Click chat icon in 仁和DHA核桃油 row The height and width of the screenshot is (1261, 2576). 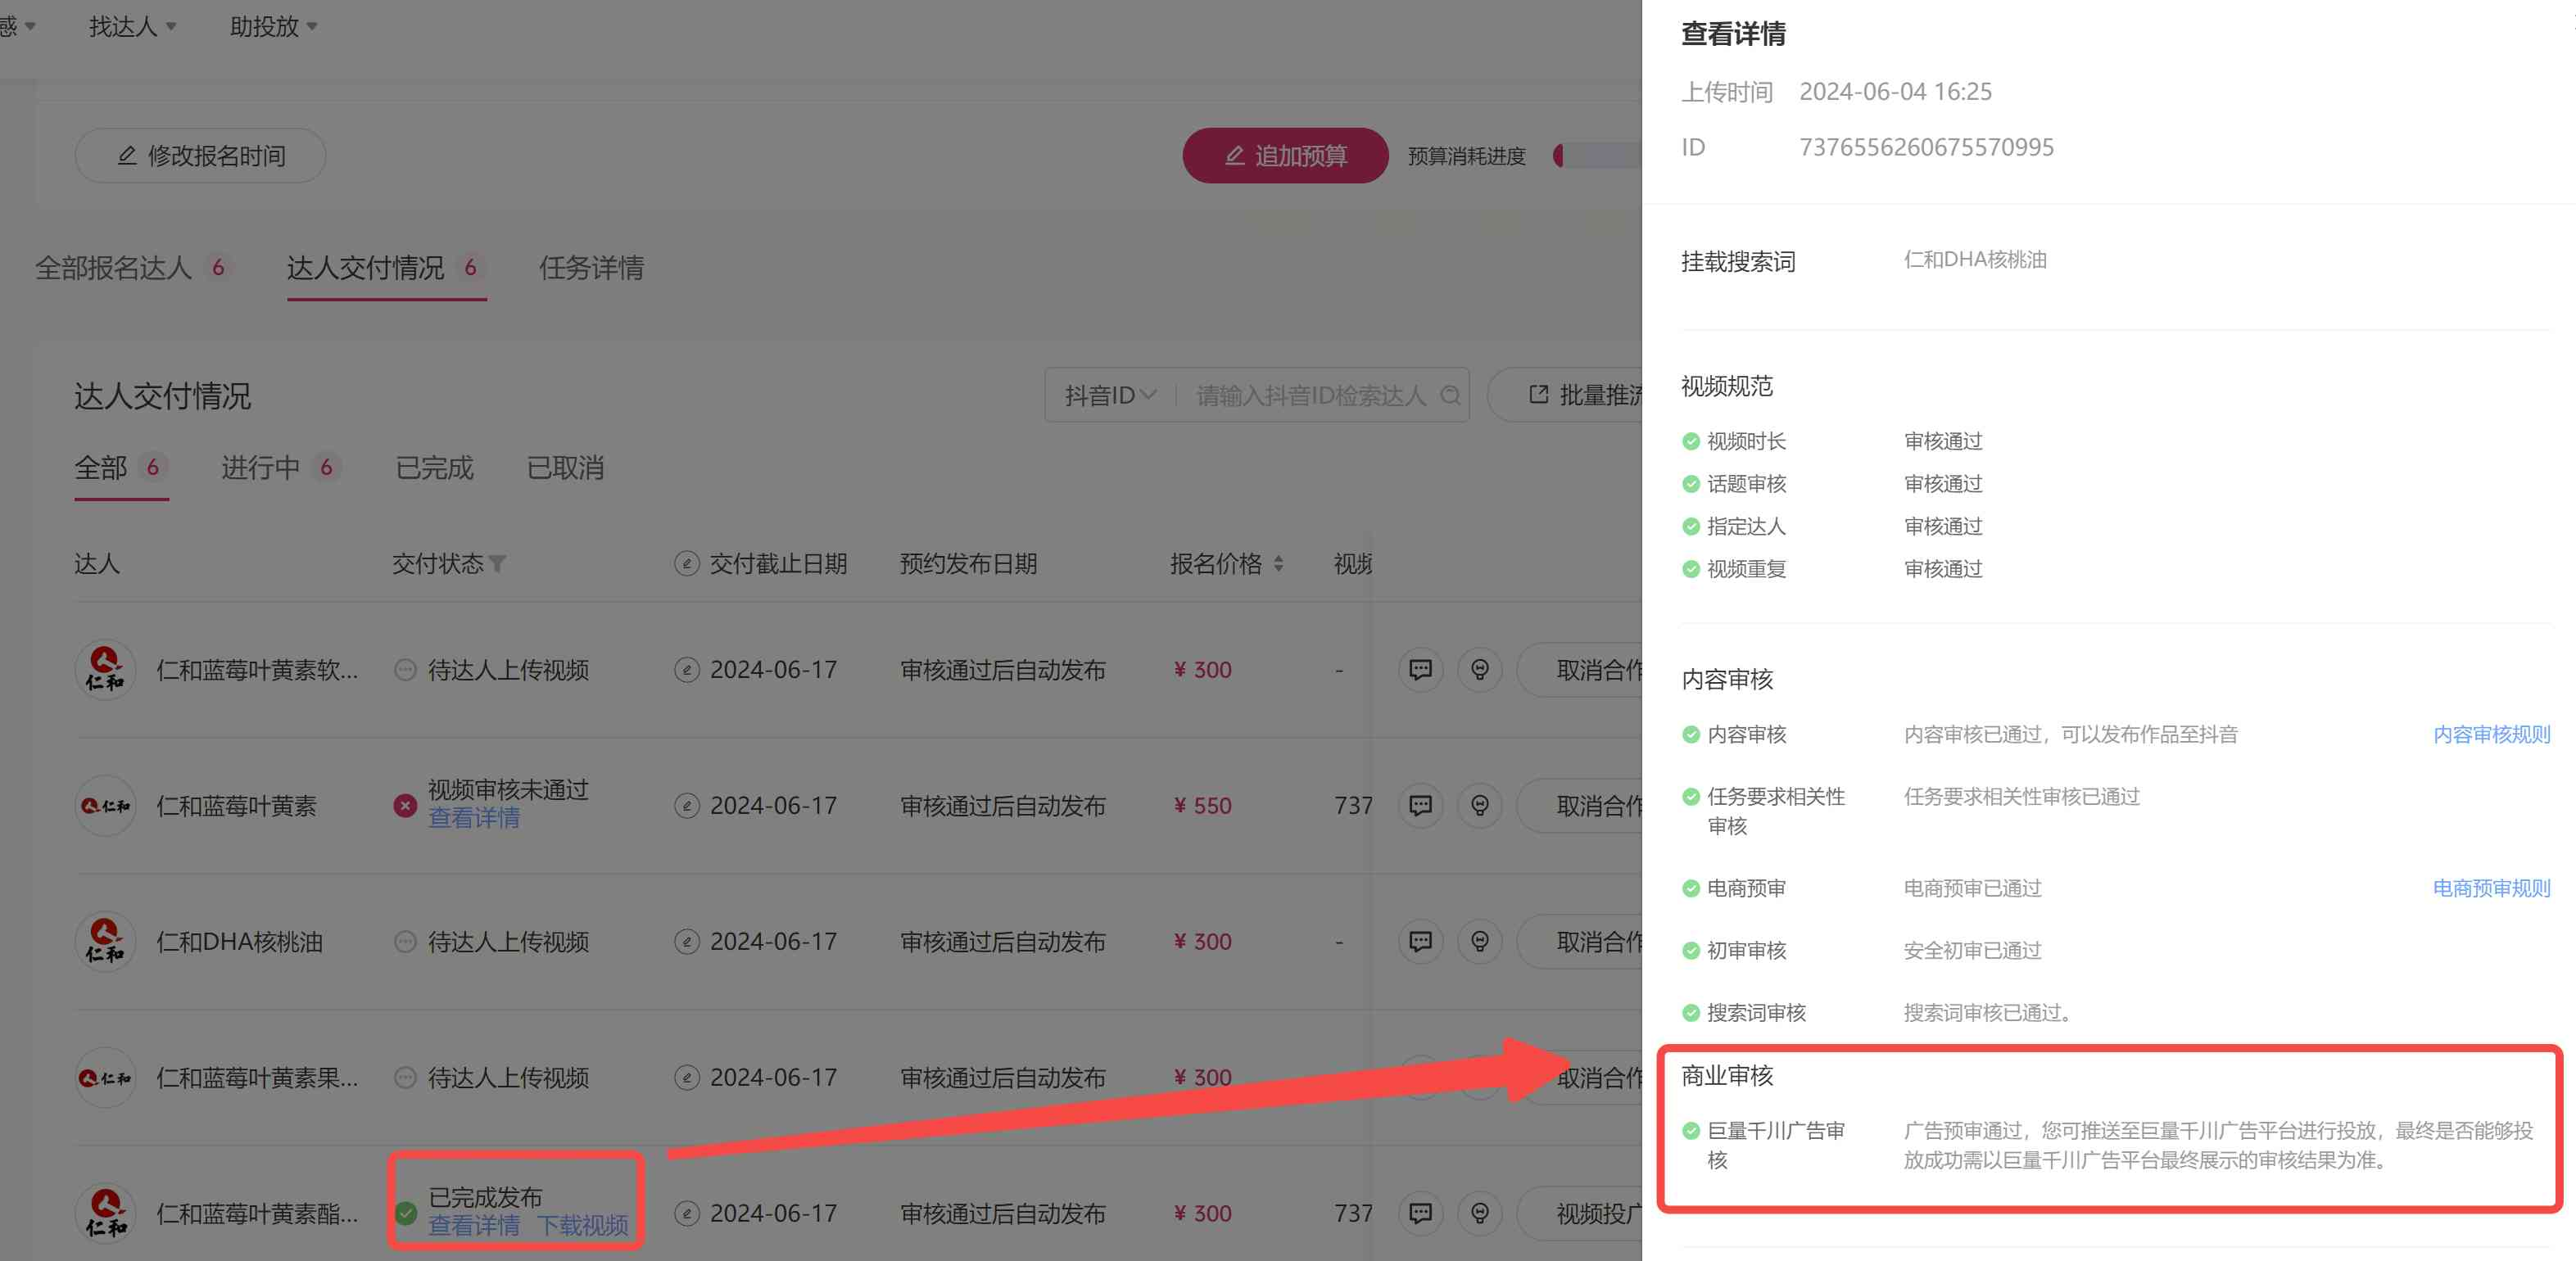tap(1420, 941)
